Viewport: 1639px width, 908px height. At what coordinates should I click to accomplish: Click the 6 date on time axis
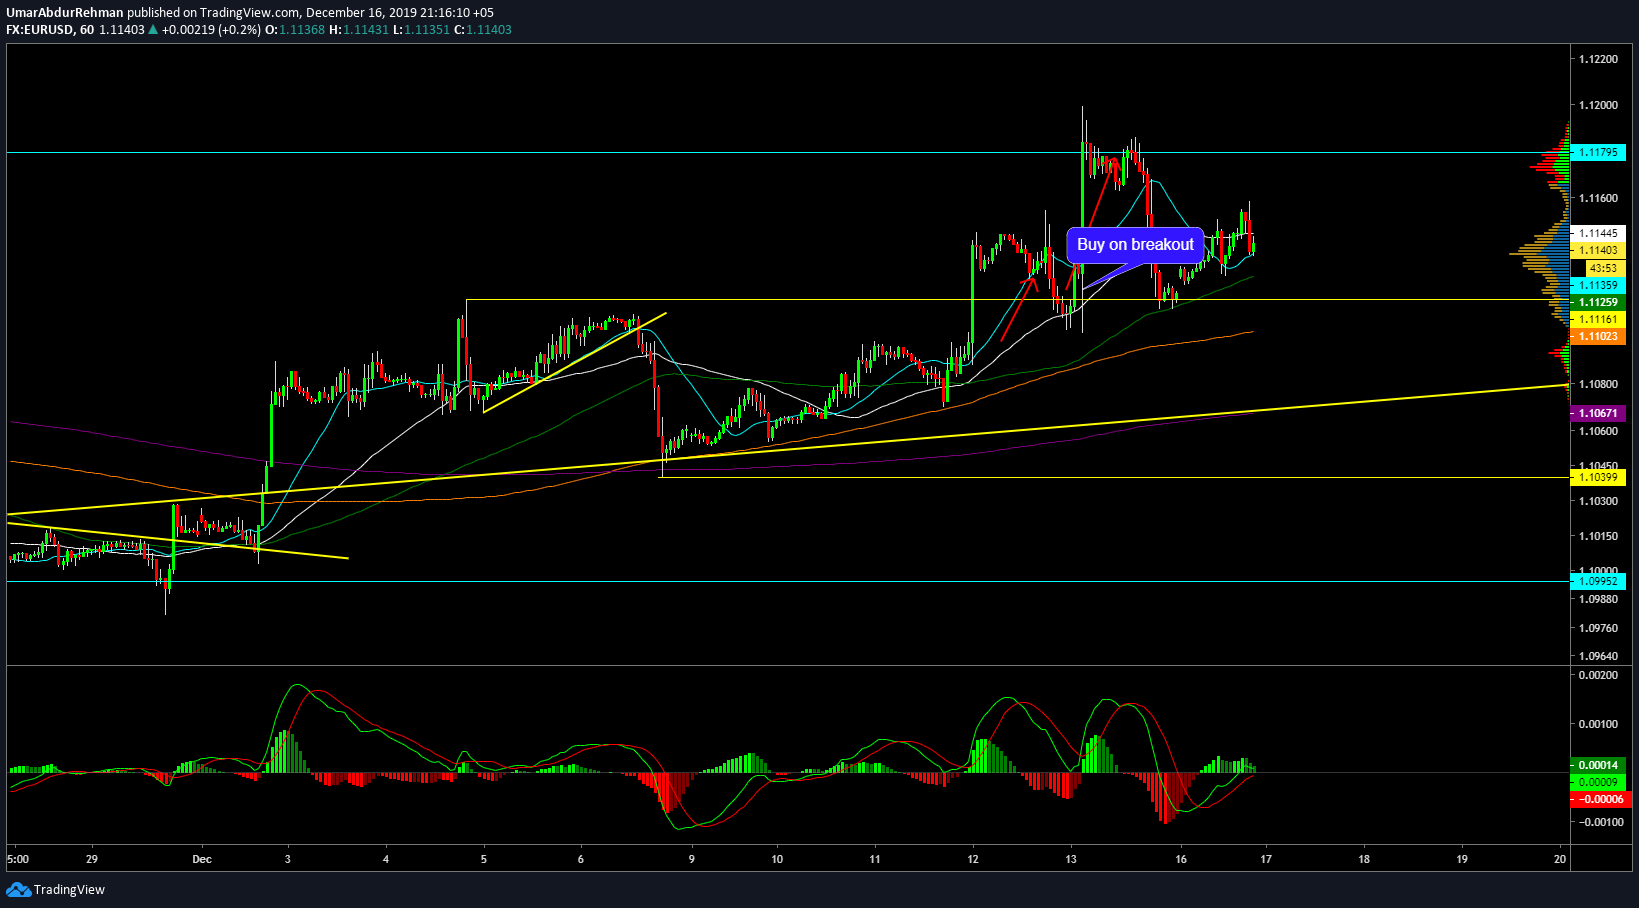(x=581, y=859)
